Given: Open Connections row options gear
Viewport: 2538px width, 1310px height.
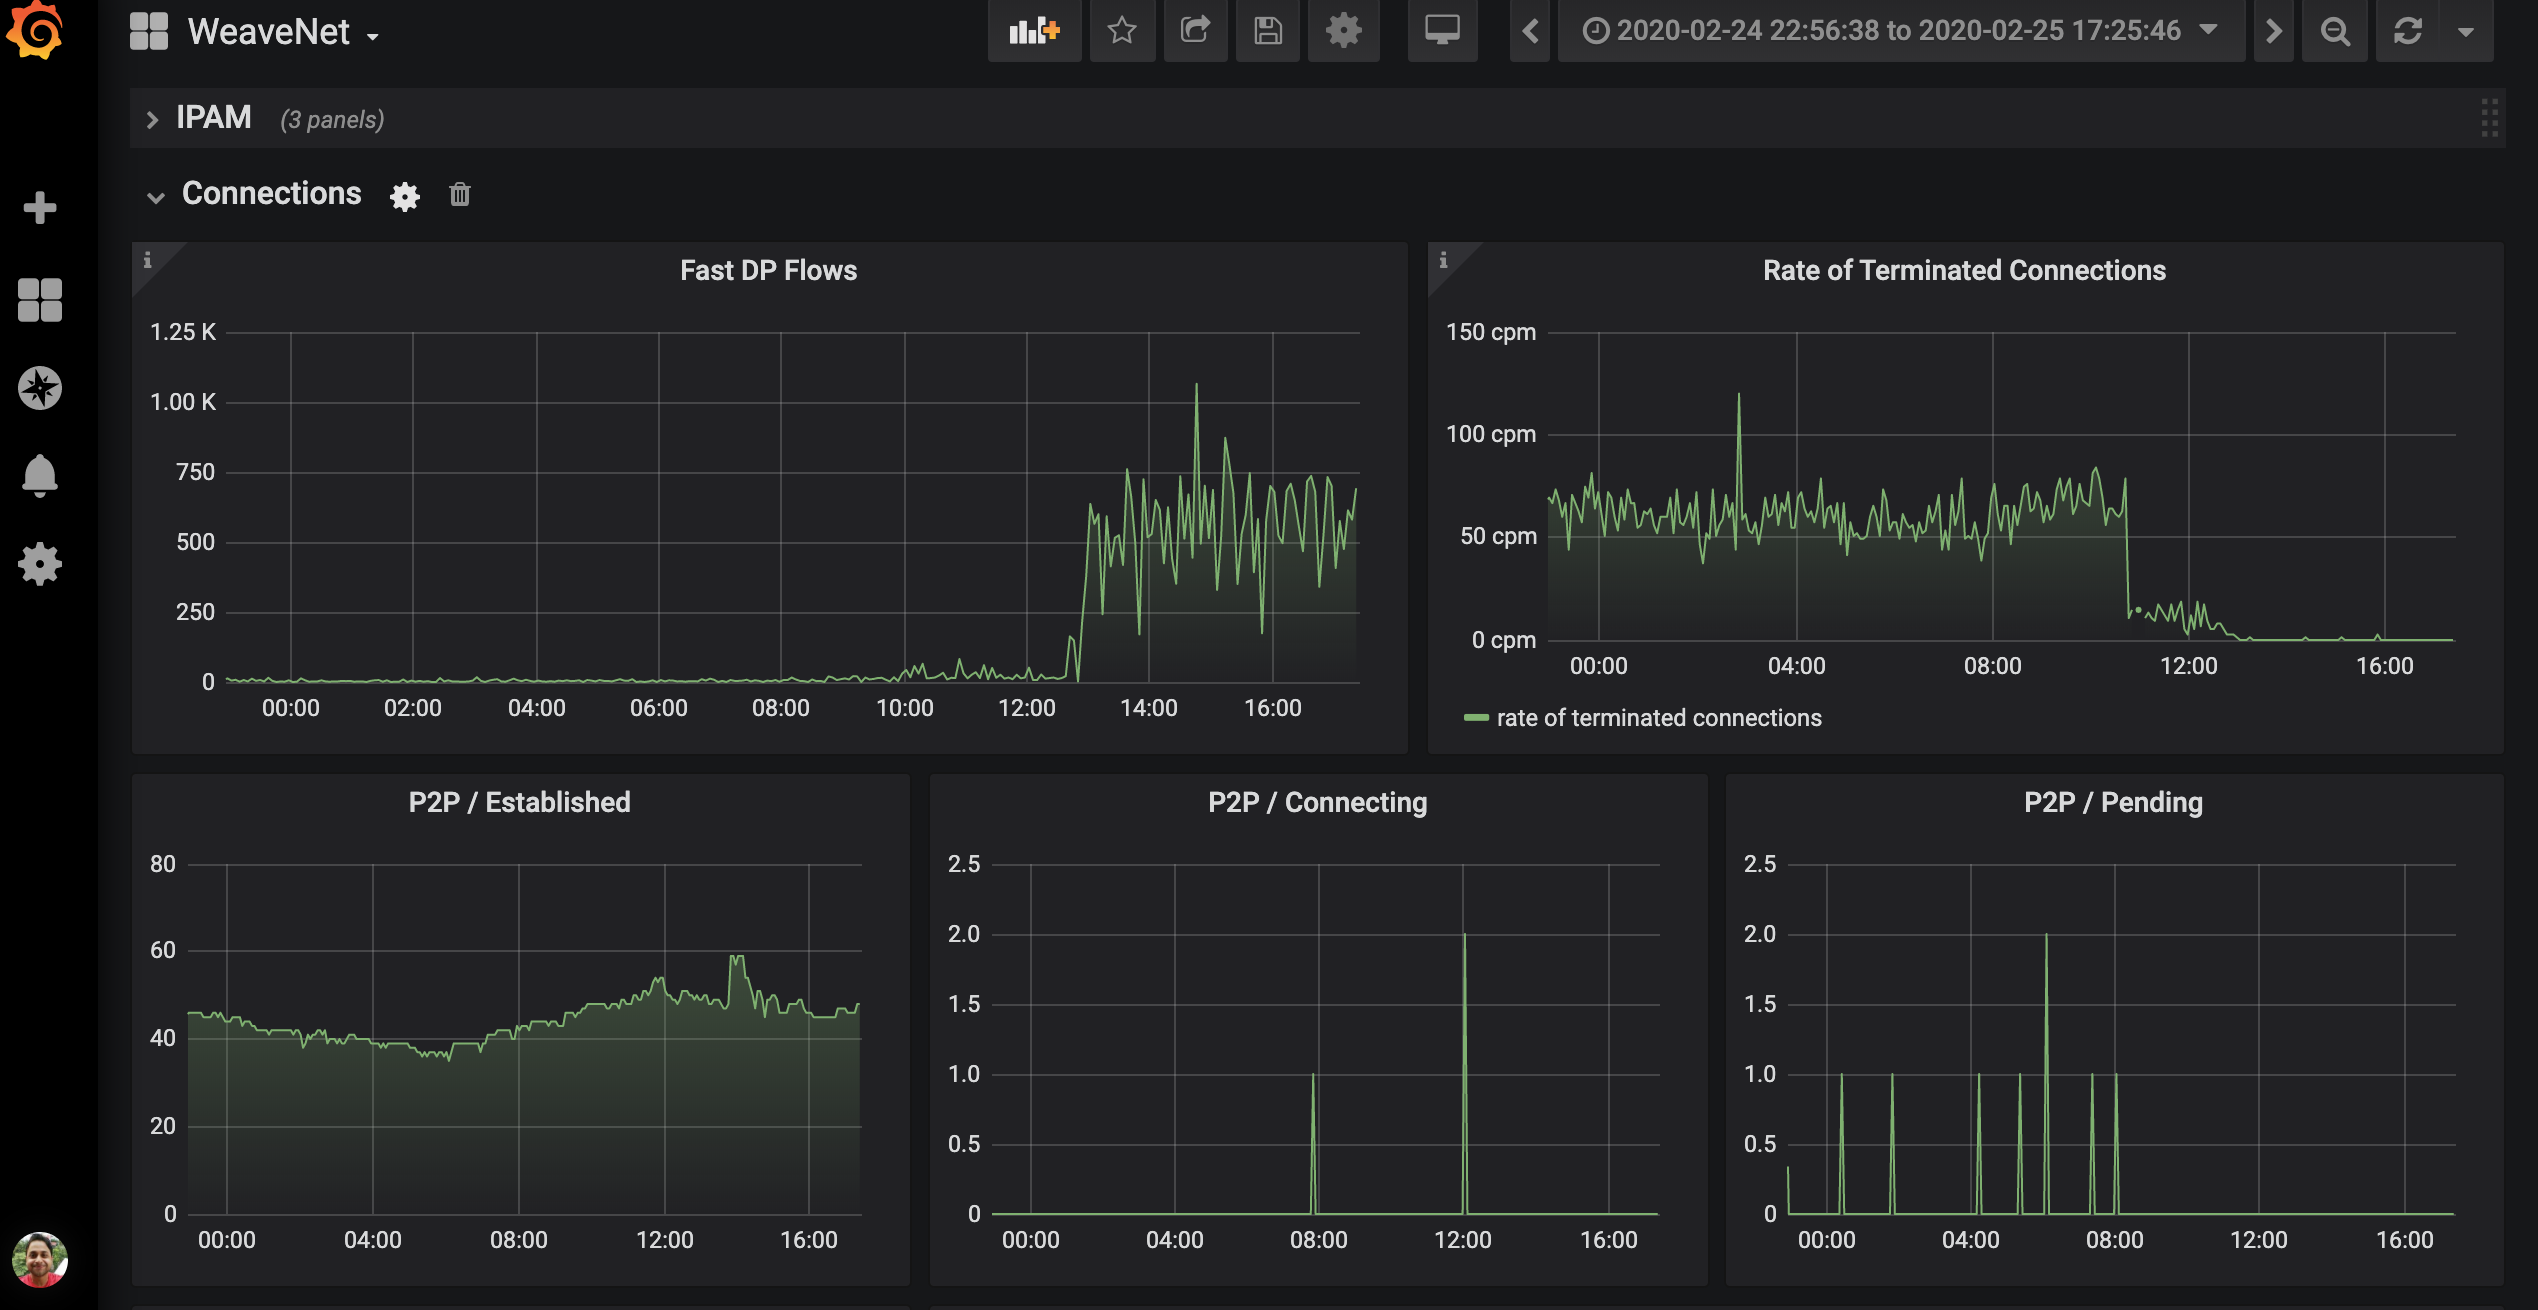Looking at the screenshot, I should 405,196.
